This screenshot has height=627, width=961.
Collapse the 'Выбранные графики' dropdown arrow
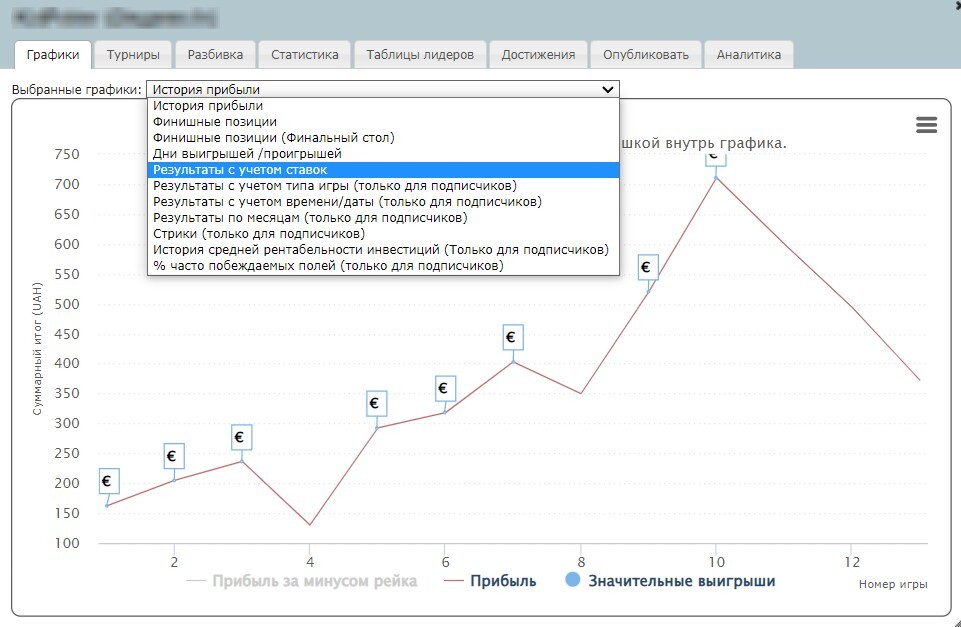click(608, 89)
